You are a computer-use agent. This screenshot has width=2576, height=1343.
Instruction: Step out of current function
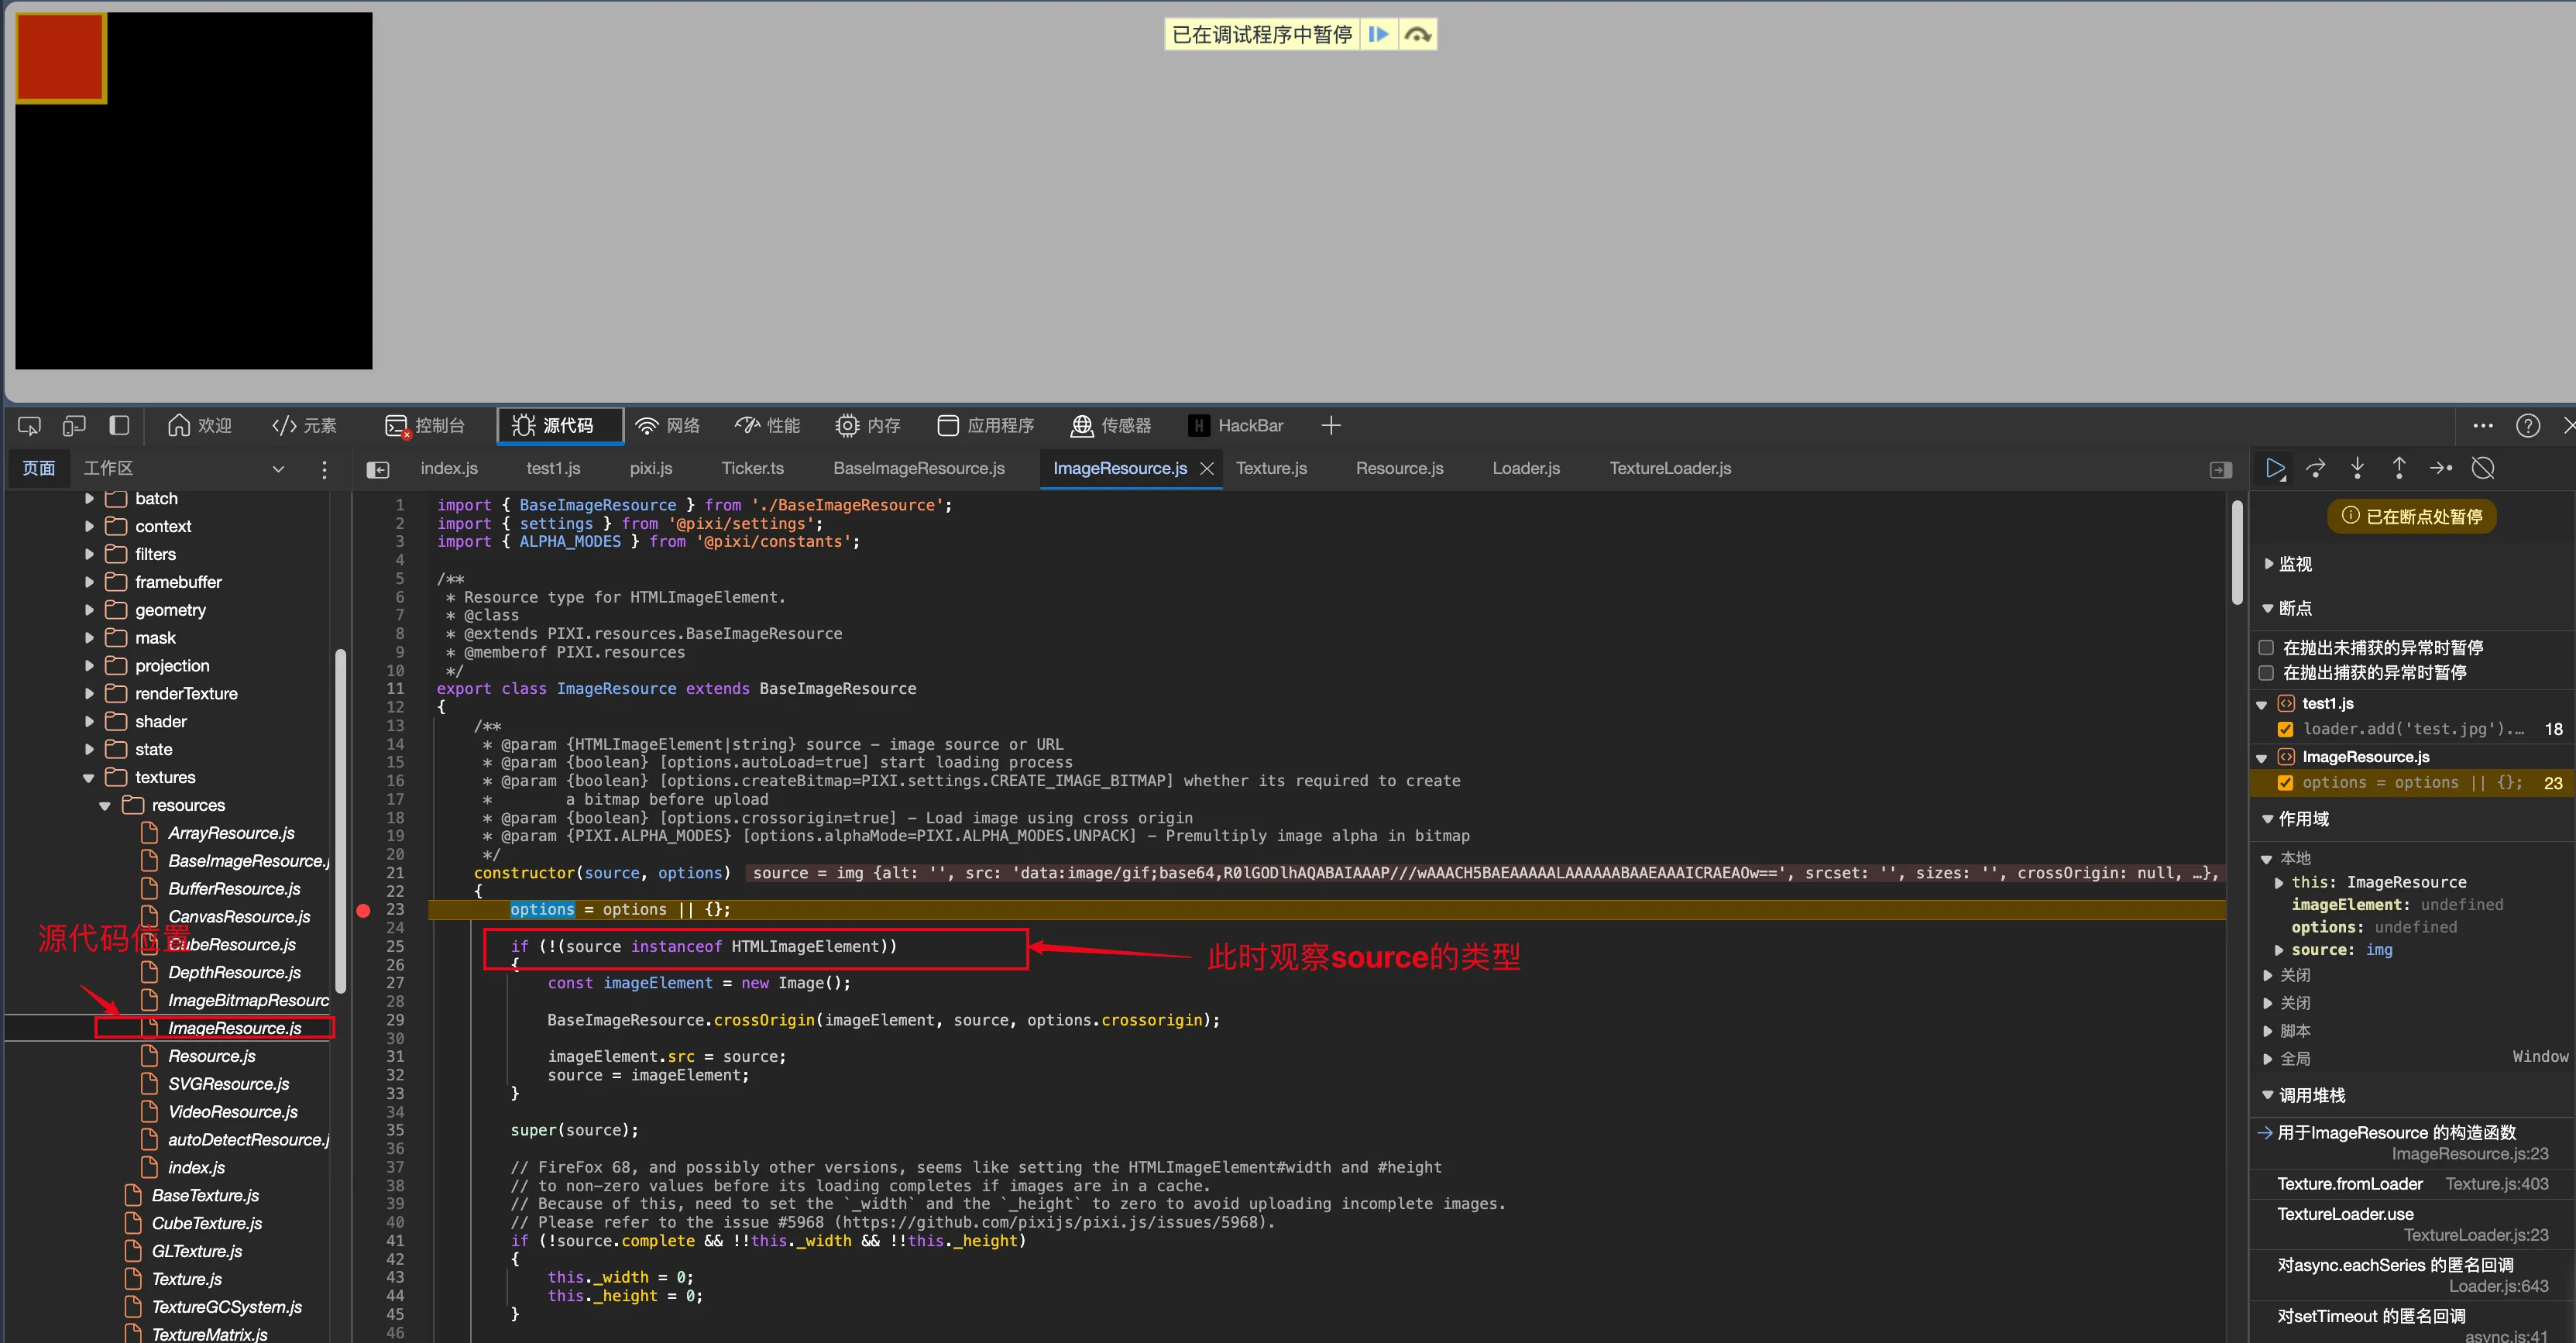pyautogui.click(x=2399, y=468)
